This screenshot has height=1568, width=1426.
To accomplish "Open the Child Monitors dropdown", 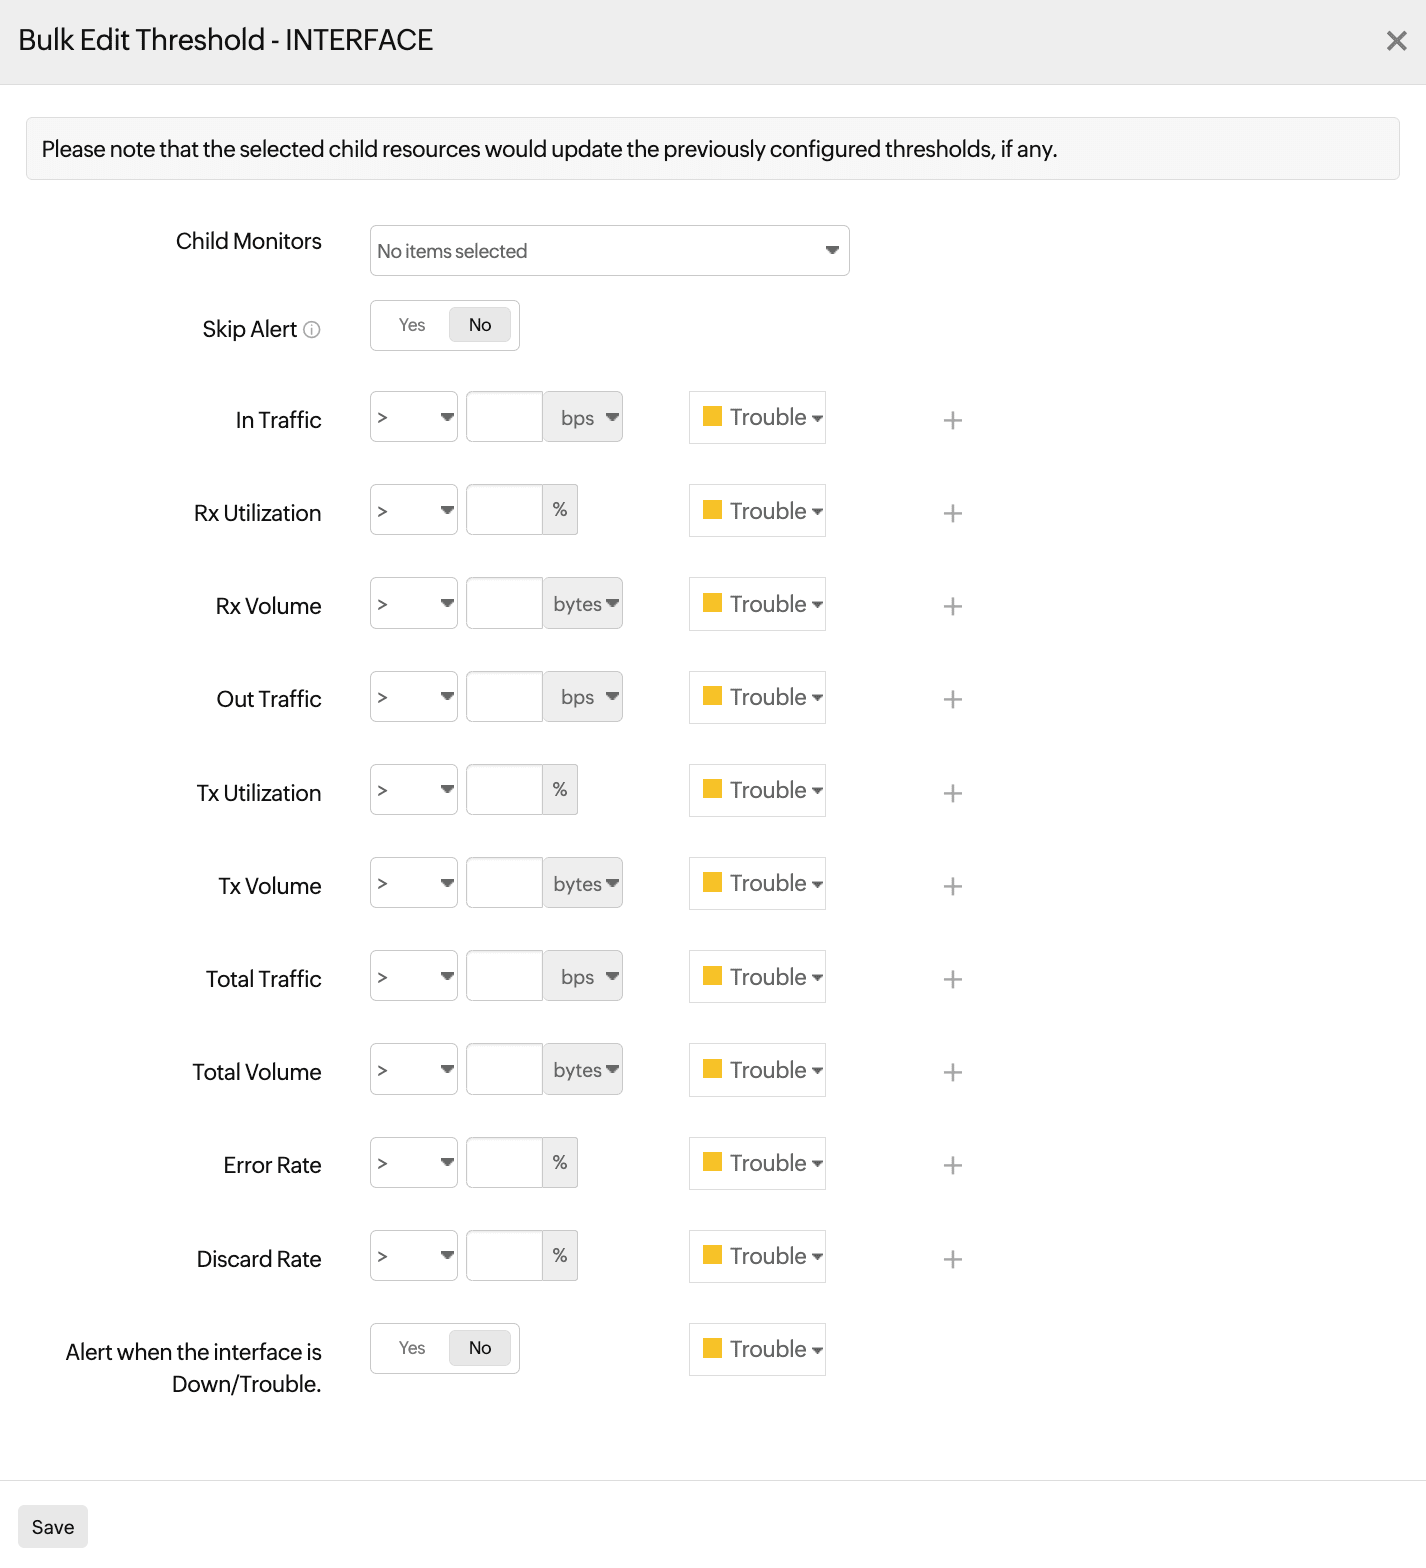I will (x=609, y=250).
